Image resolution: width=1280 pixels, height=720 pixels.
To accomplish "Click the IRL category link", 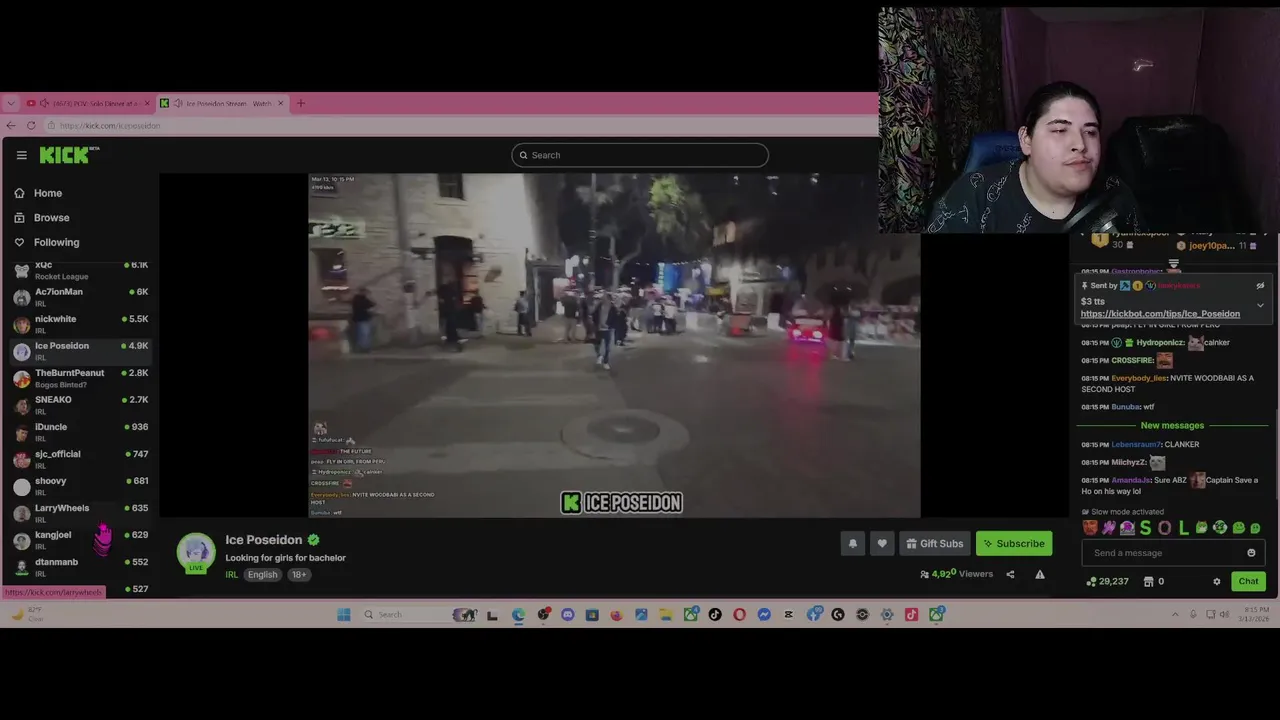I will coord(231,575).
